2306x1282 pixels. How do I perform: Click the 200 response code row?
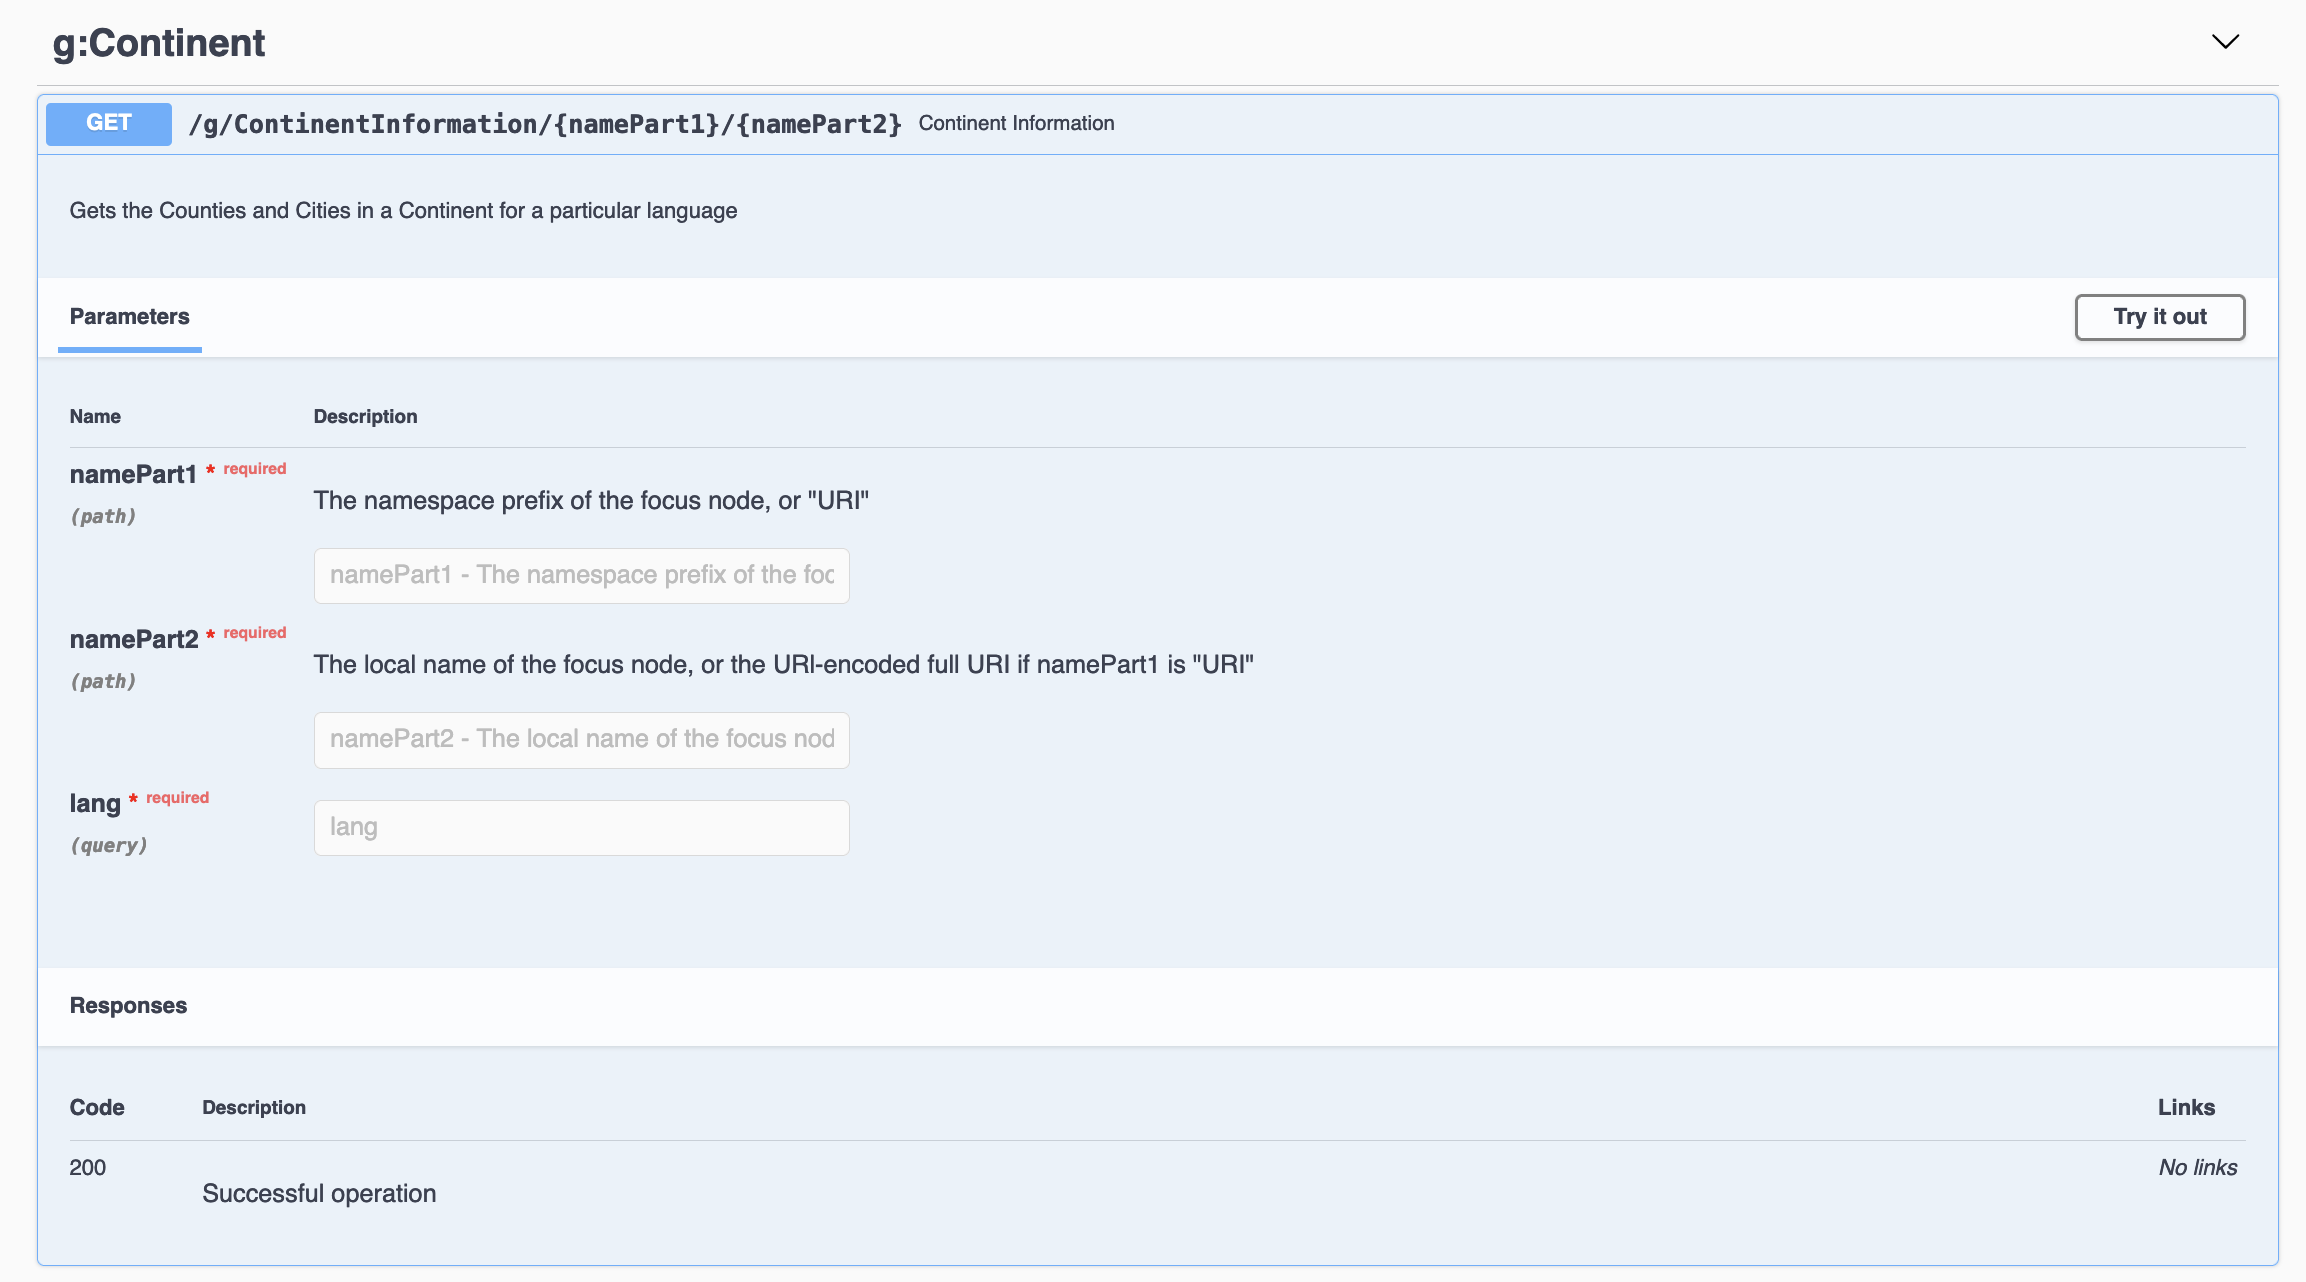87,1167
